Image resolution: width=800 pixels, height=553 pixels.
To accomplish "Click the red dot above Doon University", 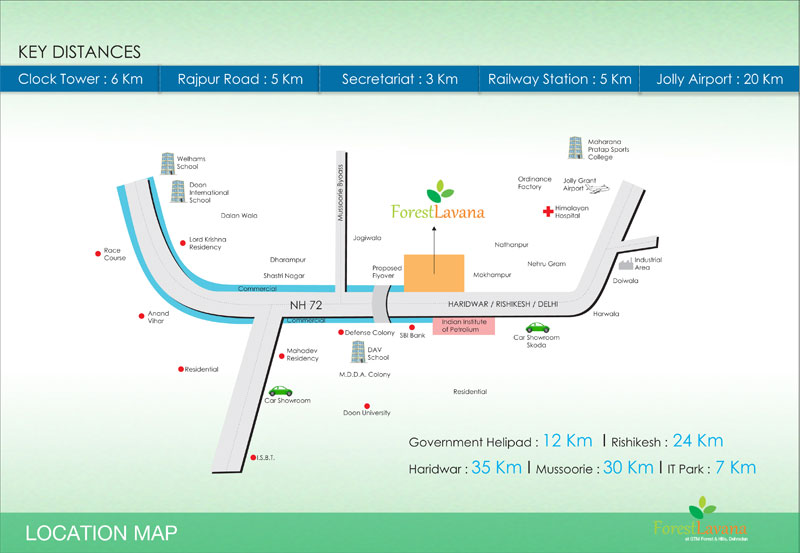I will click(x=367, y=406).
